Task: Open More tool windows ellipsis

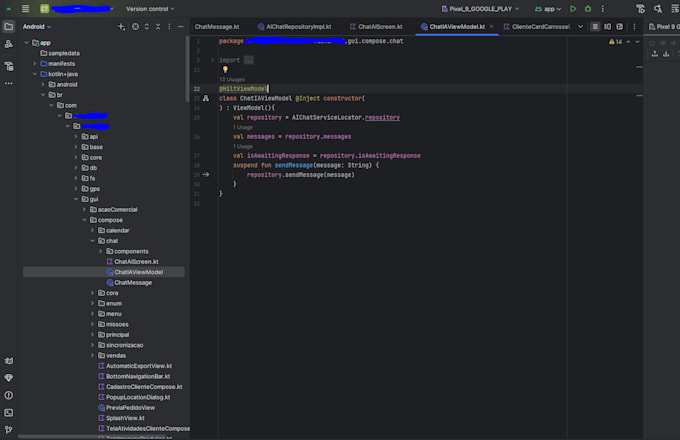Action: 9,83
